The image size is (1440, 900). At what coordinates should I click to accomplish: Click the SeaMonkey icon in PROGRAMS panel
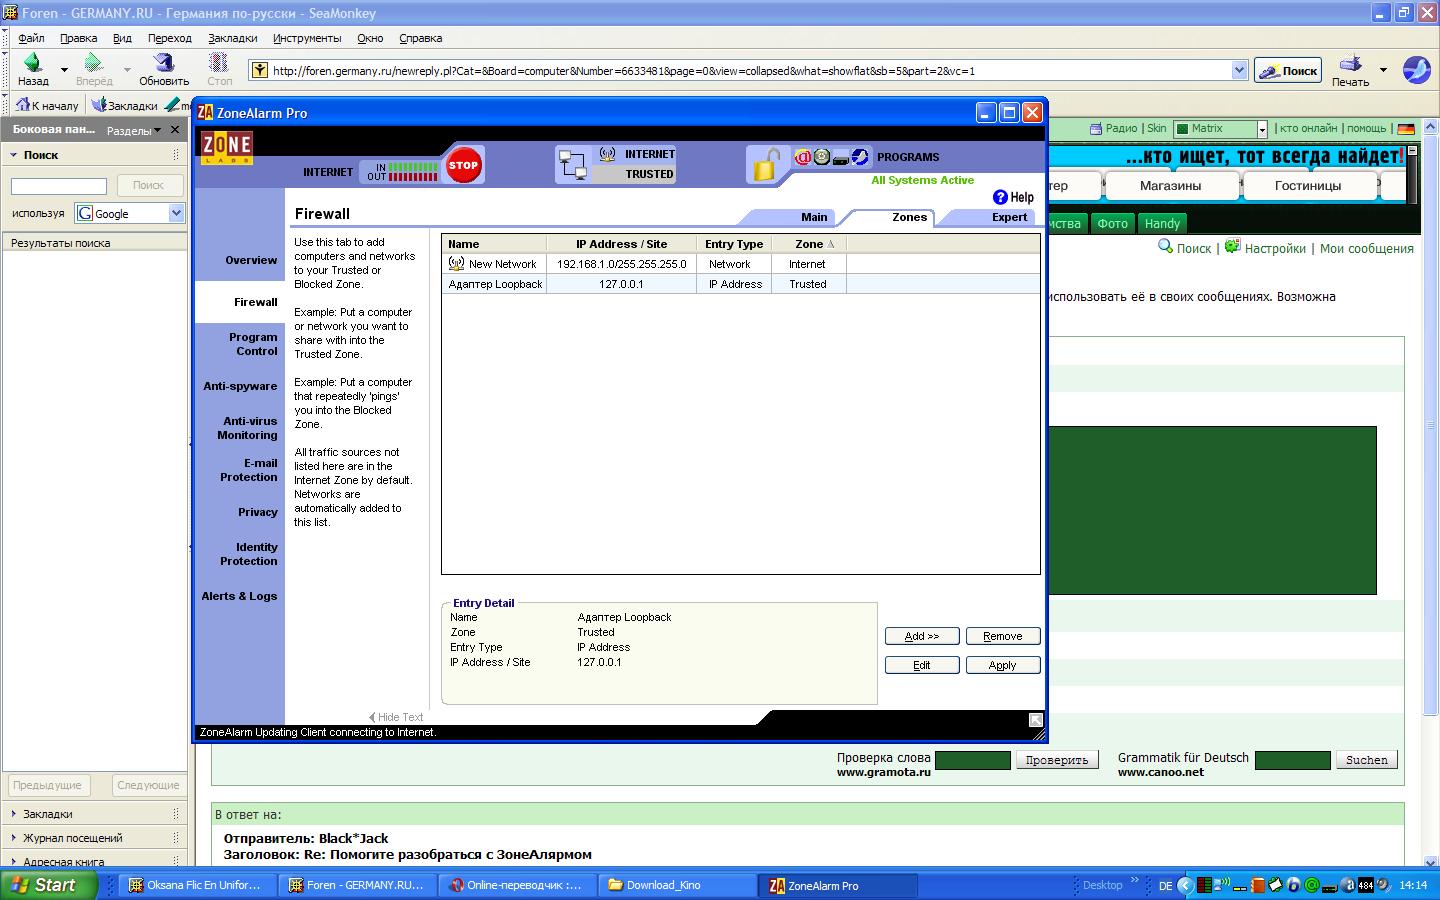click(860, 157)
